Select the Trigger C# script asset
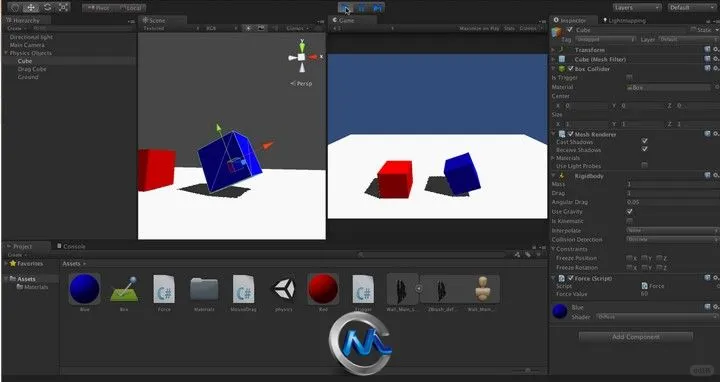 click(363, 289)
